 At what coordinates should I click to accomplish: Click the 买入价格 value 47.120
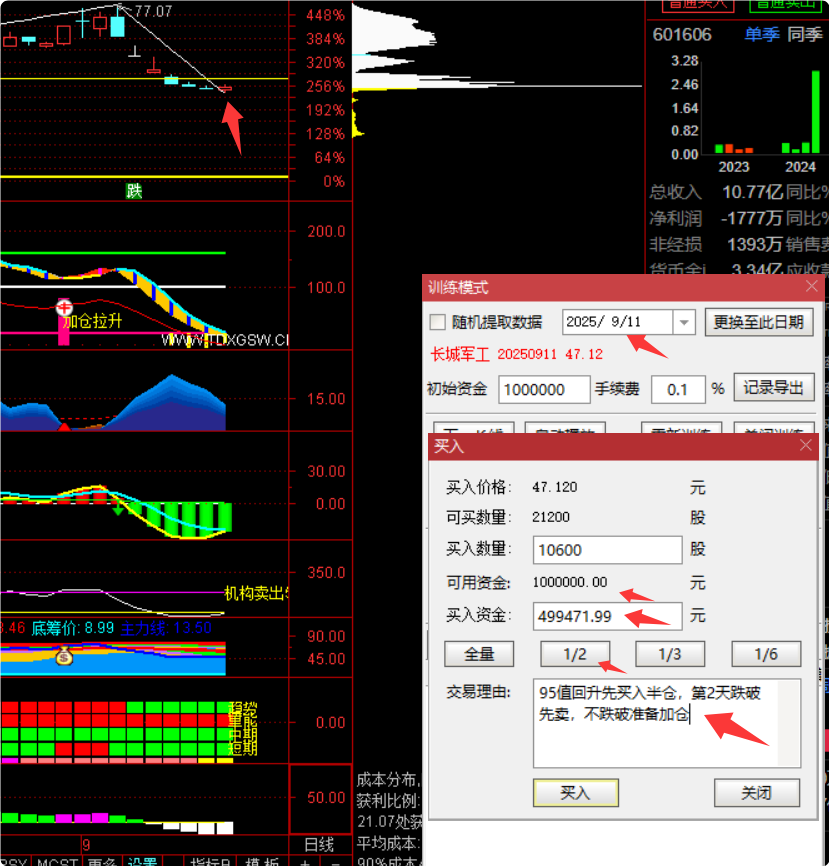(555, 487)
